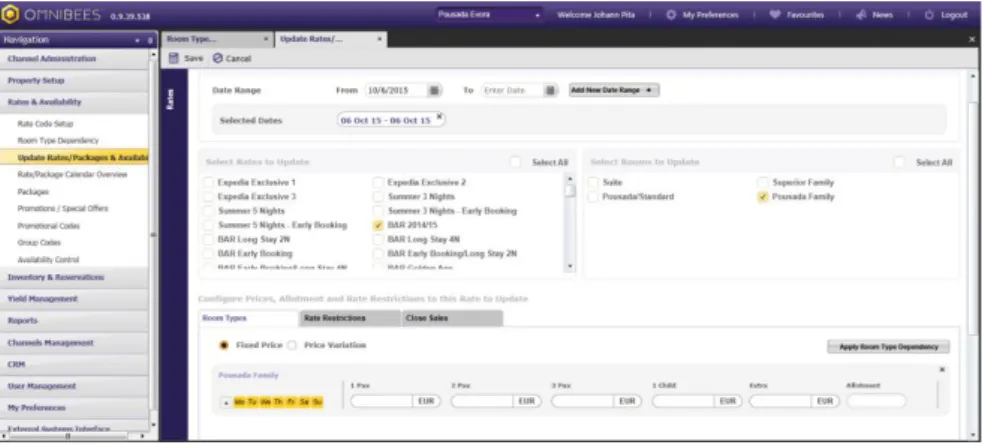Open the Favourites heart icon
The width and height of the screenshot is (982, 448).
[x=775, y=14]
